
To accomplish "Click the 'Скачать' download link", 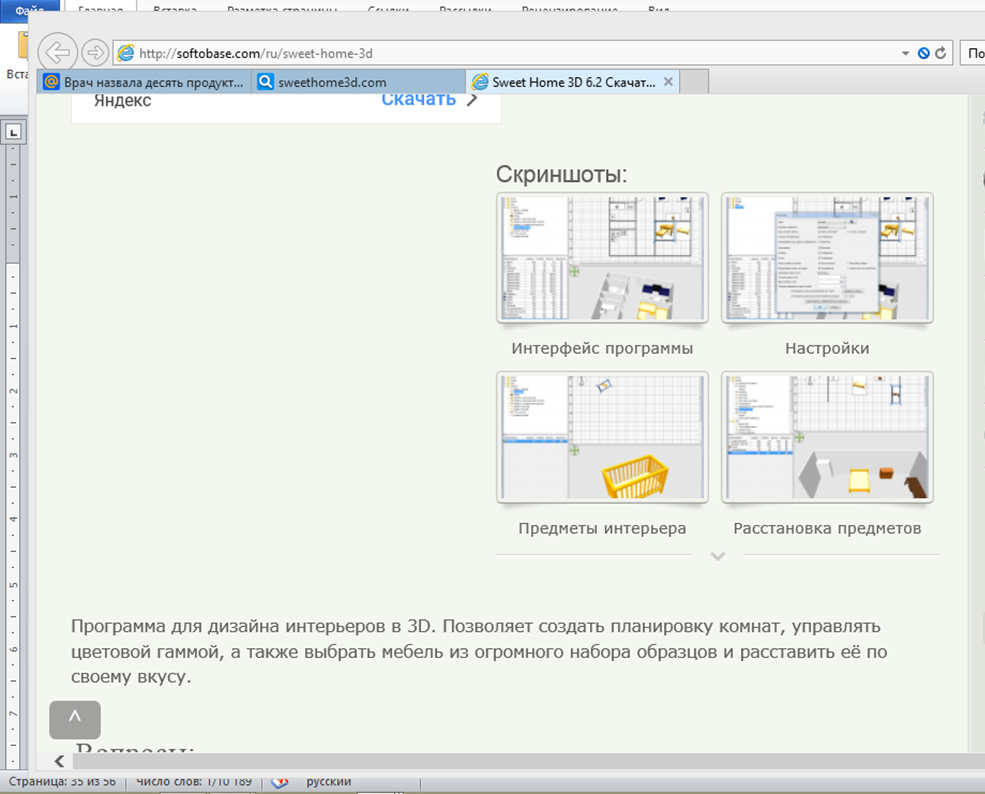I will 418,99.
